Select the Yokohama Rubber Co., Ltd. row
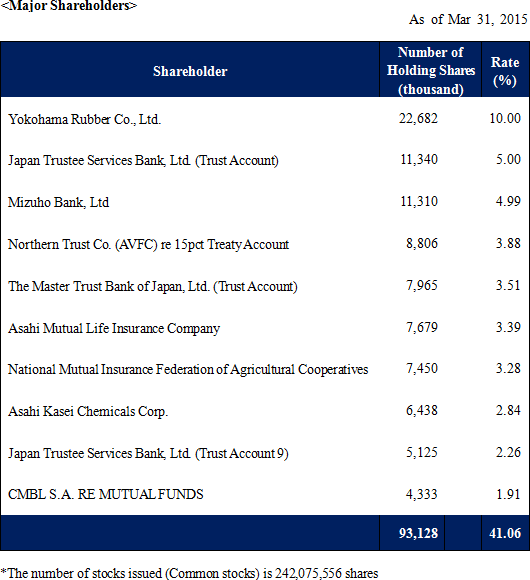The width and height of the screenshot is (530, 580). [265, 119]
